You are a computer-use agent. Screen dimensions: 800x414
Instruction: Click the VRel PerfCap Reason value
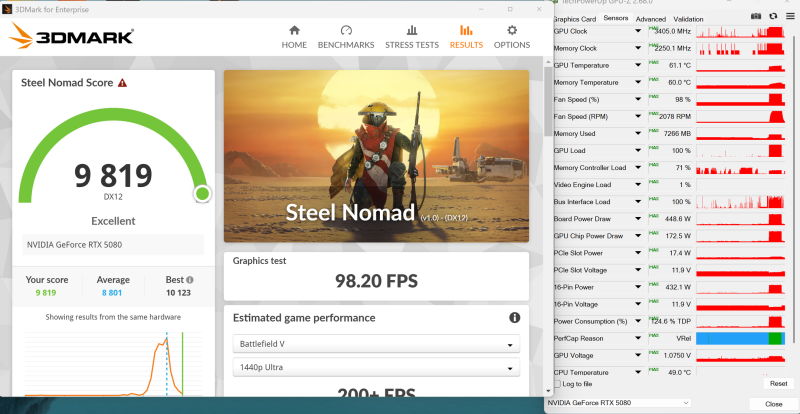tap(683, 338)
